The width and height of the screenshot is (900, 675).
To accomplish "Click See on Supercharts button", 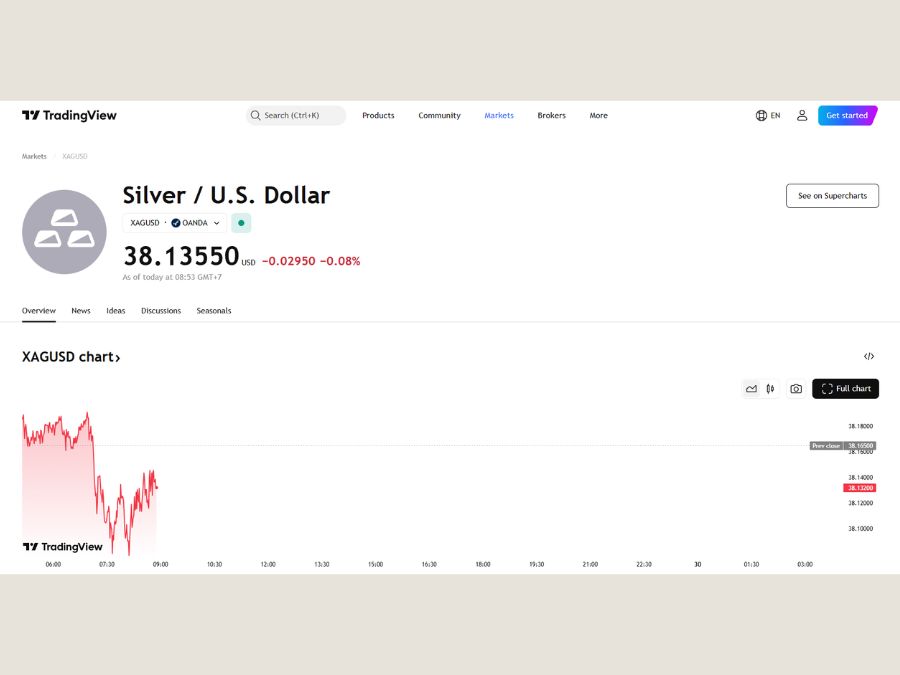I will [832, 196].
